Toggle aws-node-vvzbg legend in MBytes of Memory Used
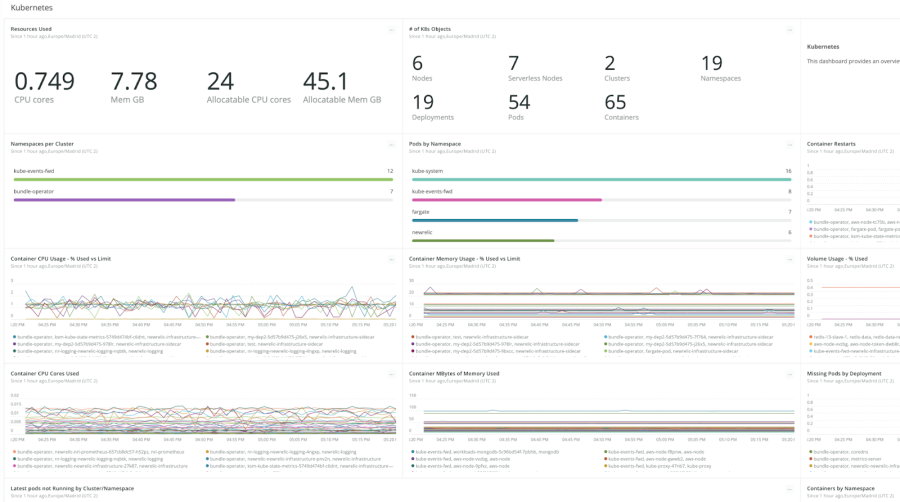This screenshot has width=900, height=502. coord(461,459)
